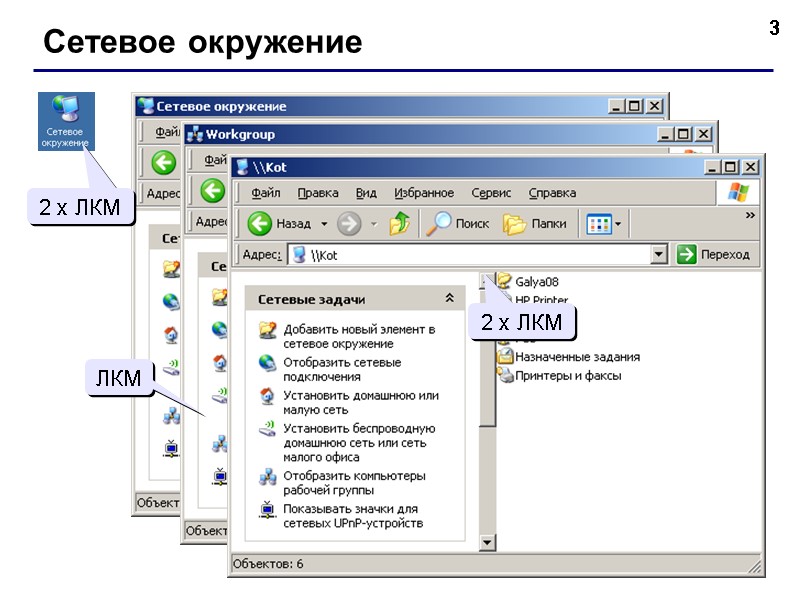Image resolution: width=800 pixels, height=600 pixels.
Task: Open the Вид menu
Action: (x=366, y=193)
